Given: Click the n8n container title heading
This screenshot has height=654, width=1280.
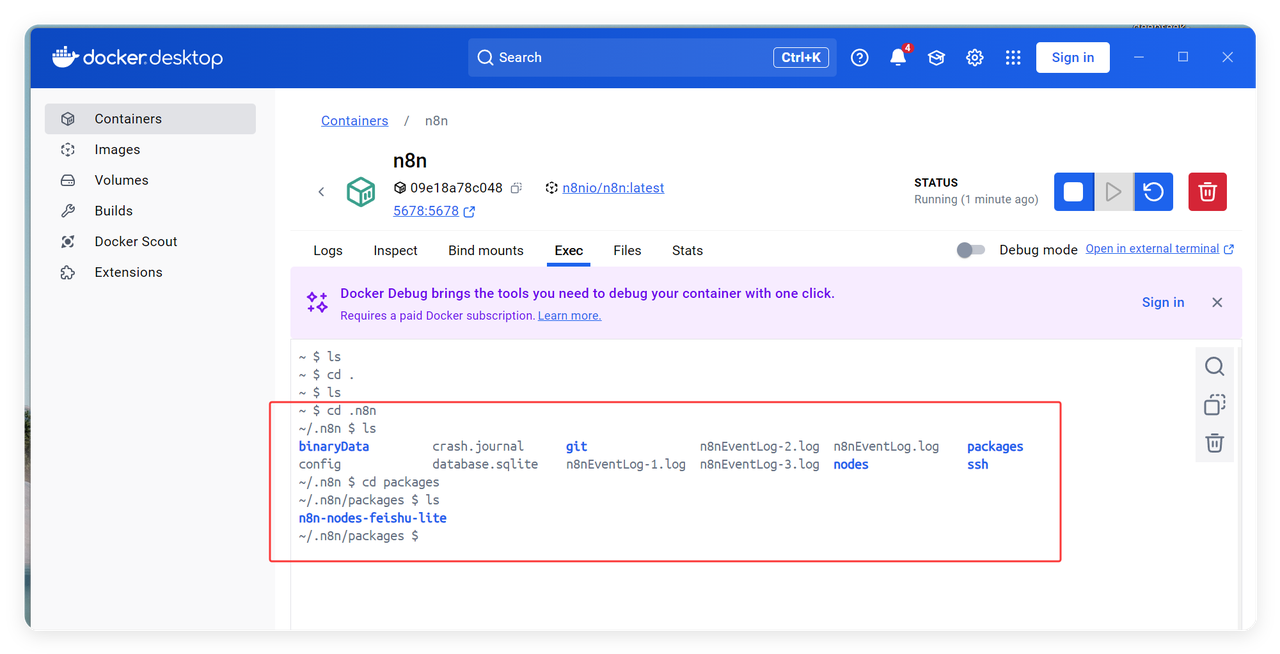Looking at the screenshot, I should pyautogui.click(x=410, y=161).
